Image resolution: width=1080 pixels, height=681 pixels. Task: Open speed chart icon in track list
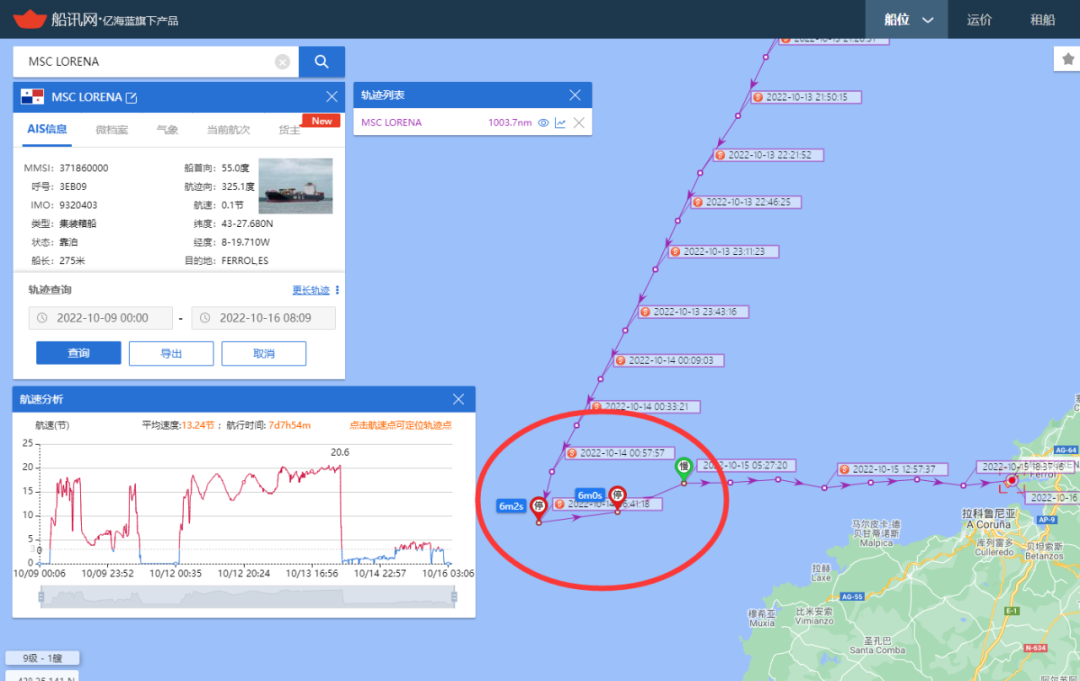(560, 123)
